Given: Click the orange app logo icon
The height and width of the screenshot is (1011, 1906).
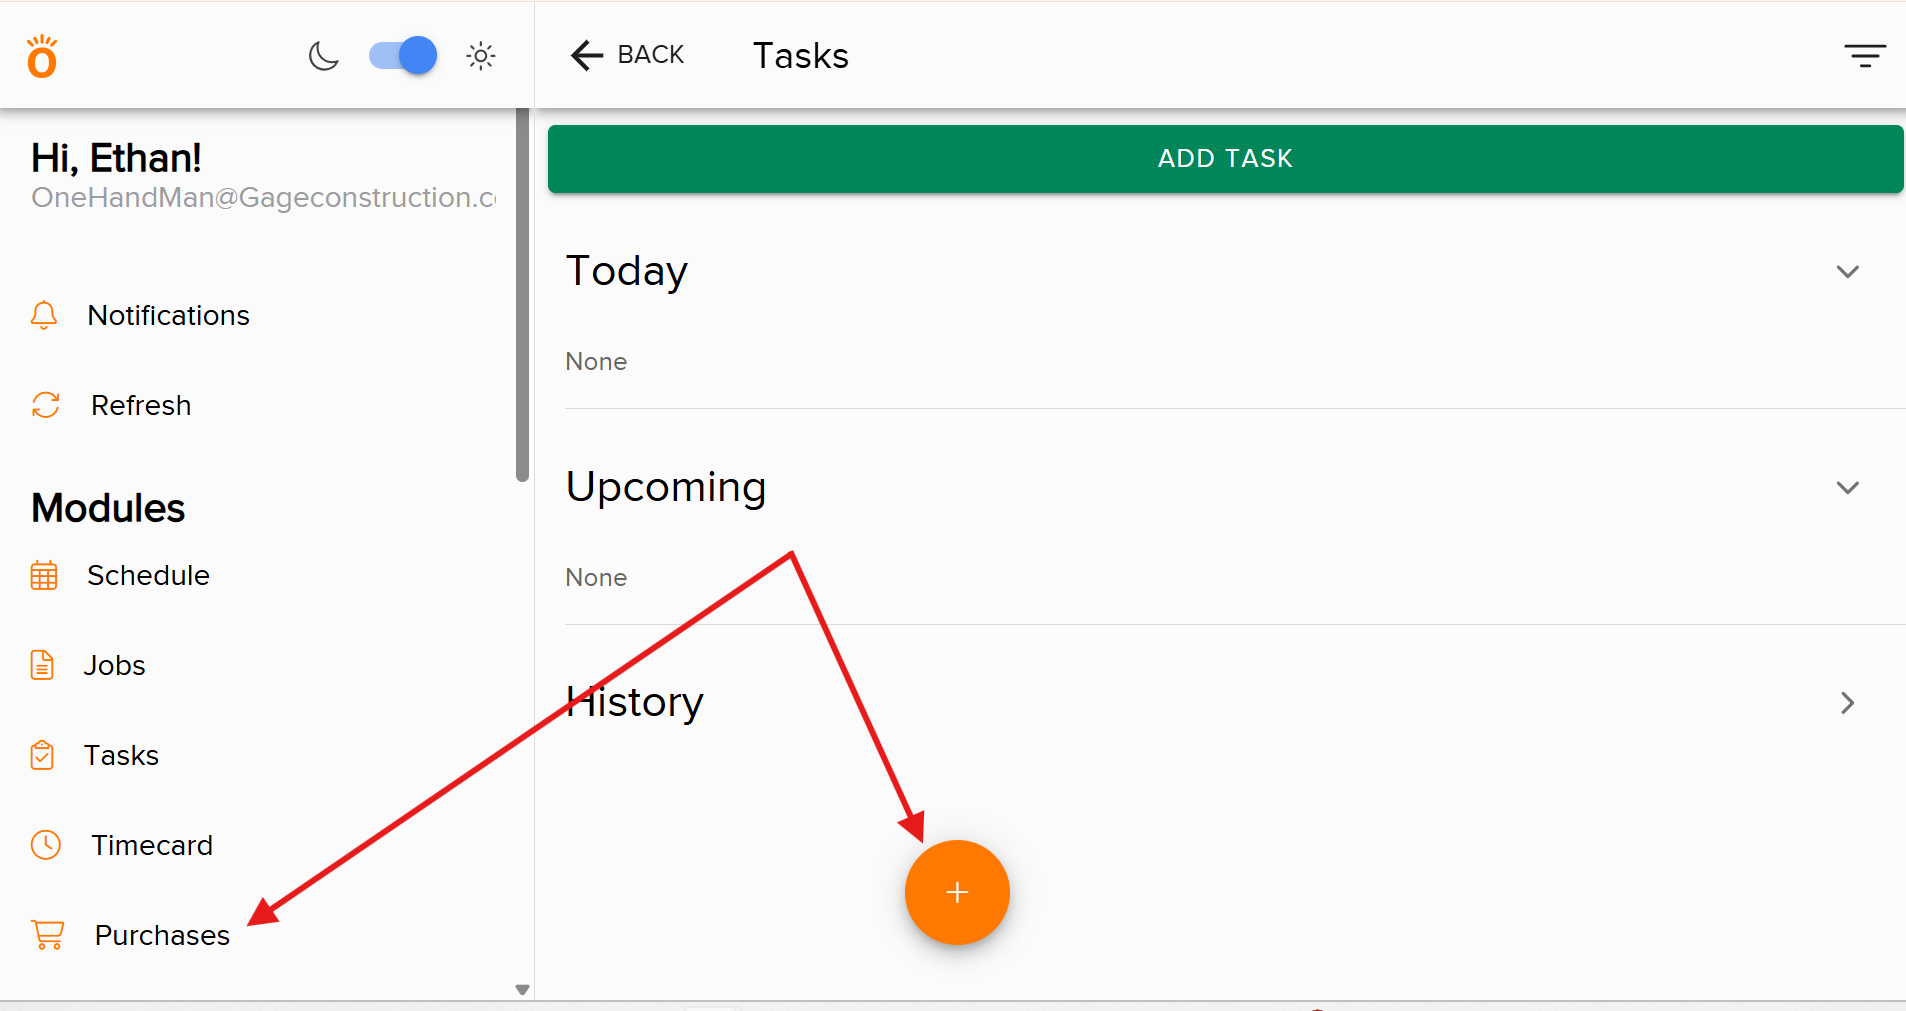Looking at the screenshot, I should pos(42,57).
